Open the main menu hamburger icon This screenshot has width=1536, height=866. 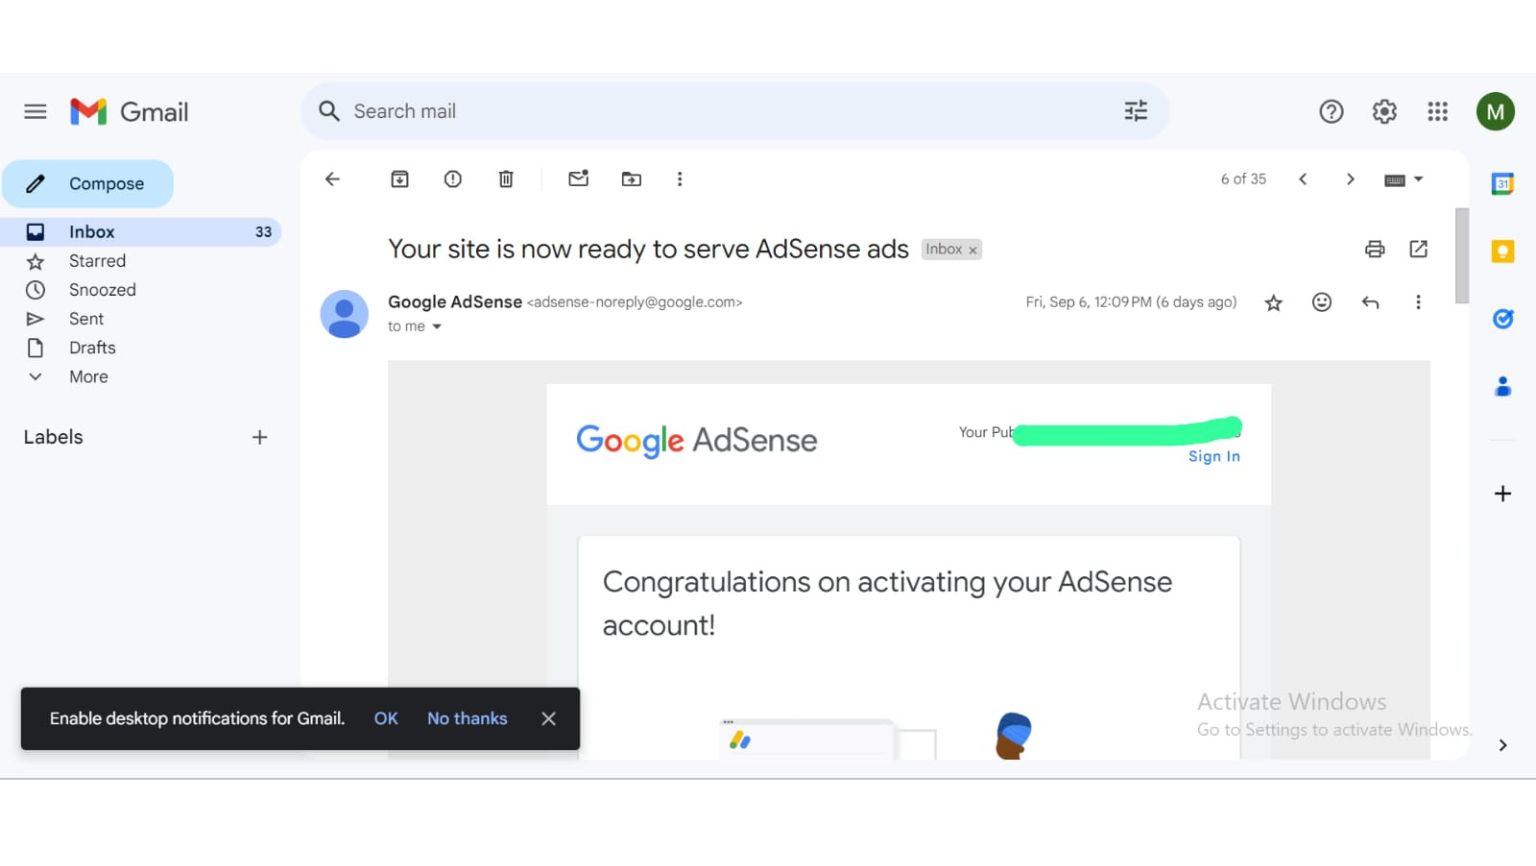click(35, 111)
